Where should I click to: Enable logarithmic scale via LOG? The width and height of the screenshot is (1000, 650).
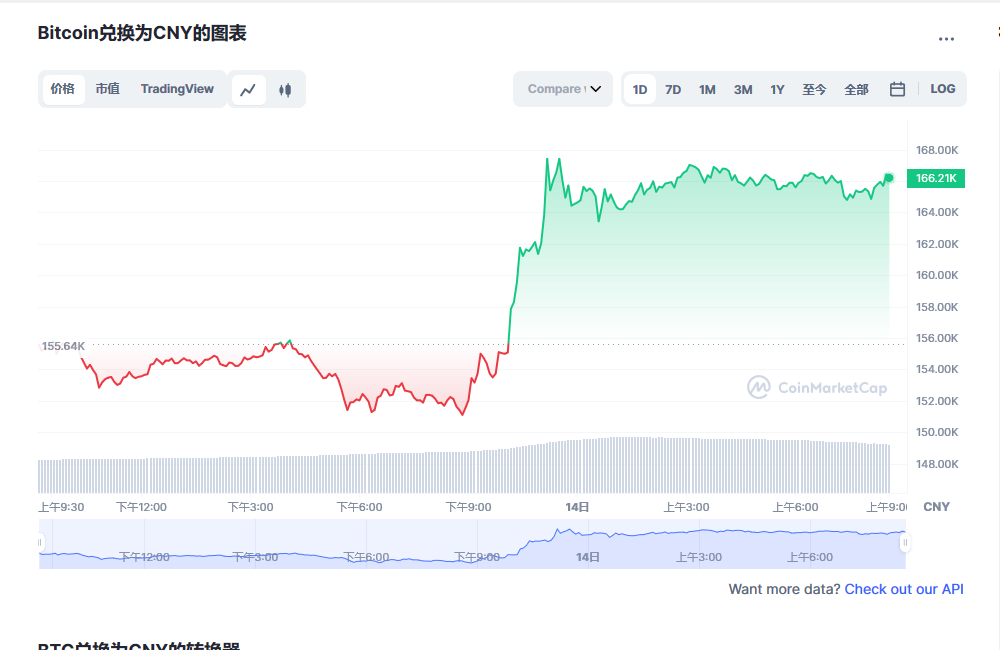pos(942,88)
